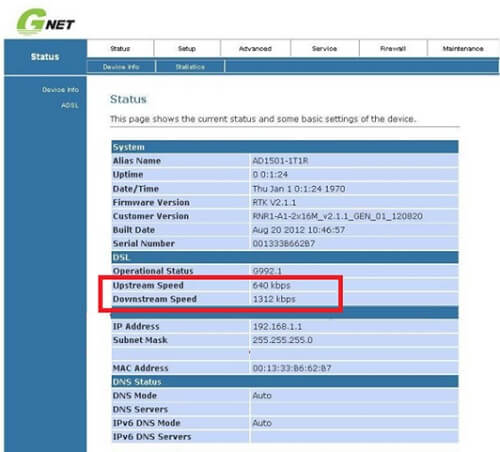500x452 pixels.
Task: Click the DNS Servers label
Action: coord(140,409)
